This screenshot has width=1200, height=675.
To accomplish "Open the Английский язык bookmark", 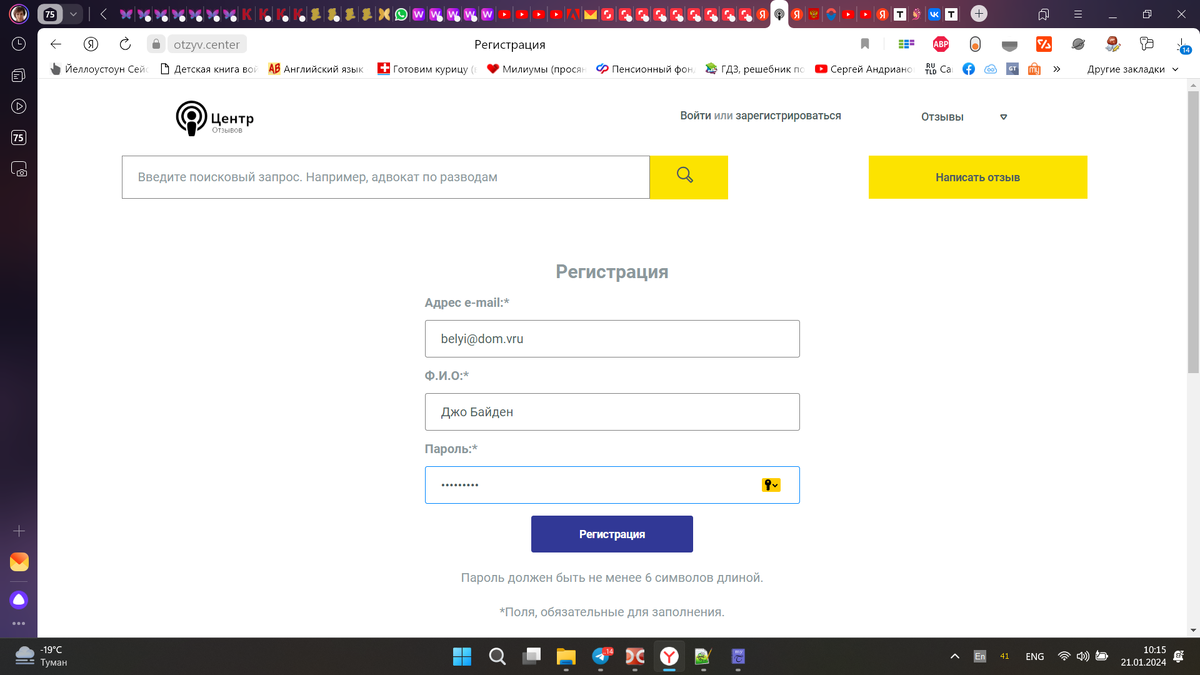I will [x=315, y=69].
